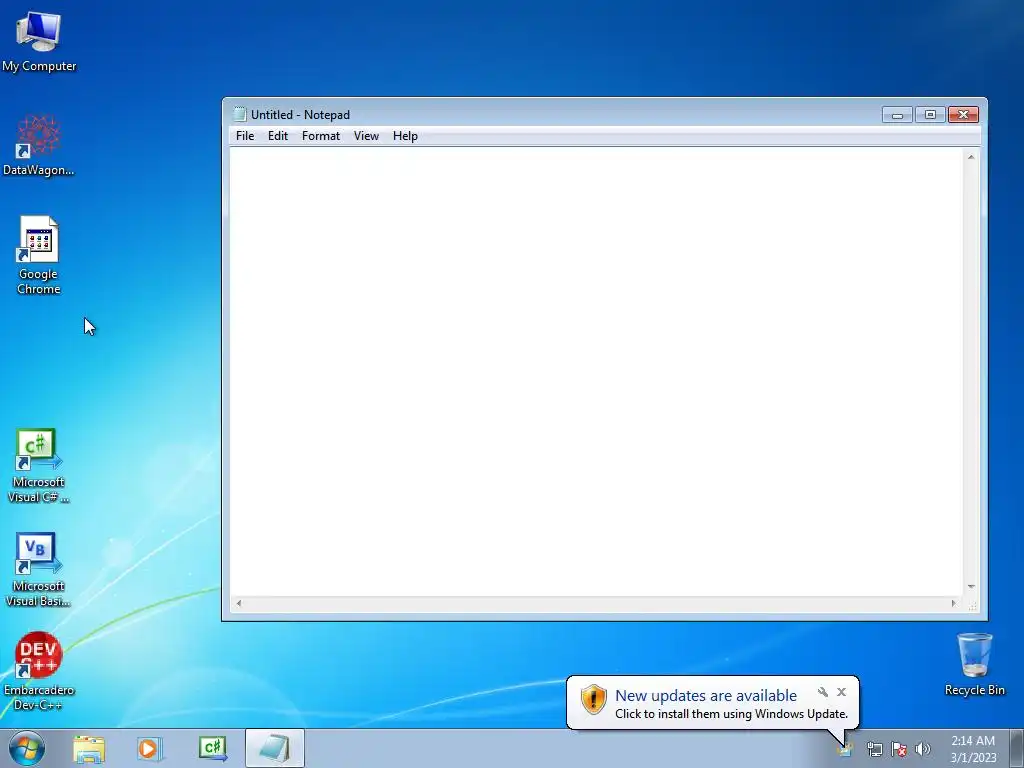Open the Help menu in Notepad
The height and width of the screenshot is (768, 1024).
tap(405, 136)
